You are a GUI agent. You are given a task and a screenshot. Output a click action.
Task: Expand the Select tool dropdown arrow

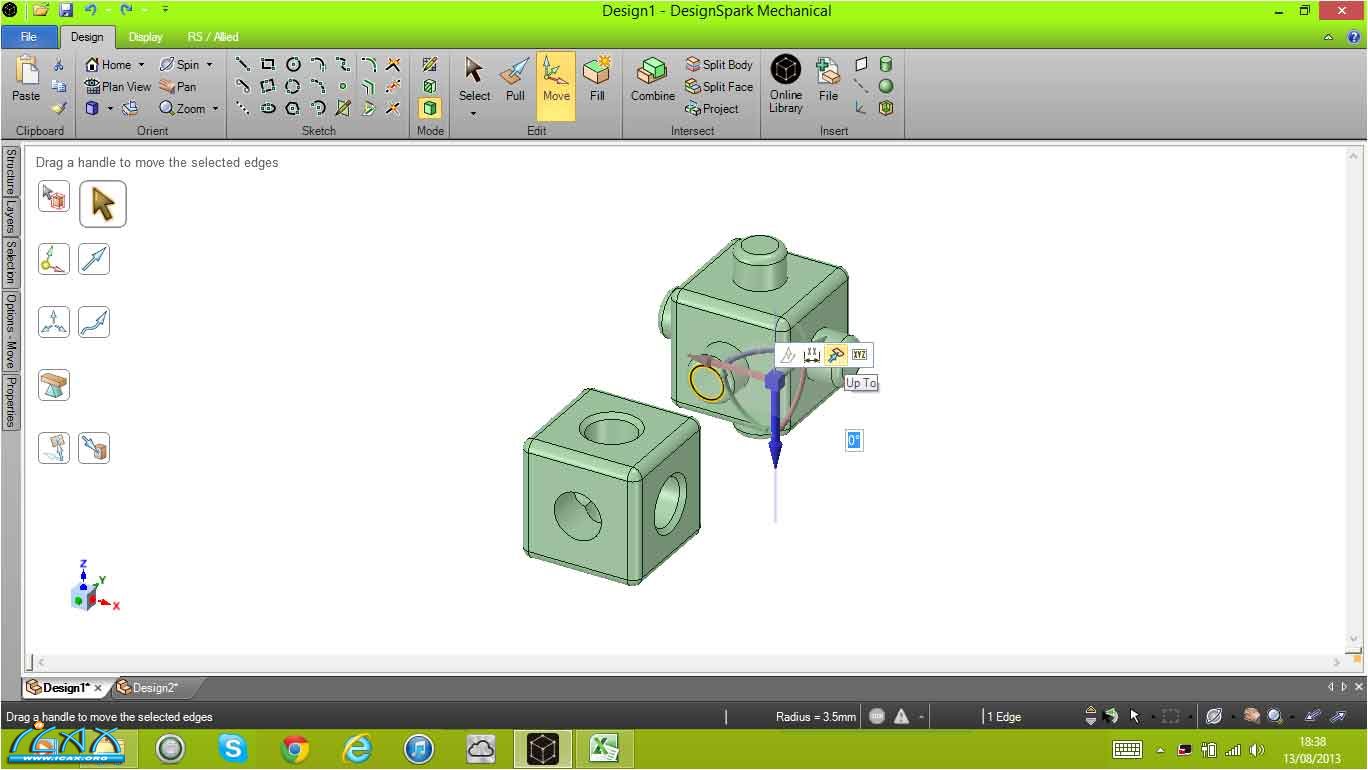click(474, 113)
